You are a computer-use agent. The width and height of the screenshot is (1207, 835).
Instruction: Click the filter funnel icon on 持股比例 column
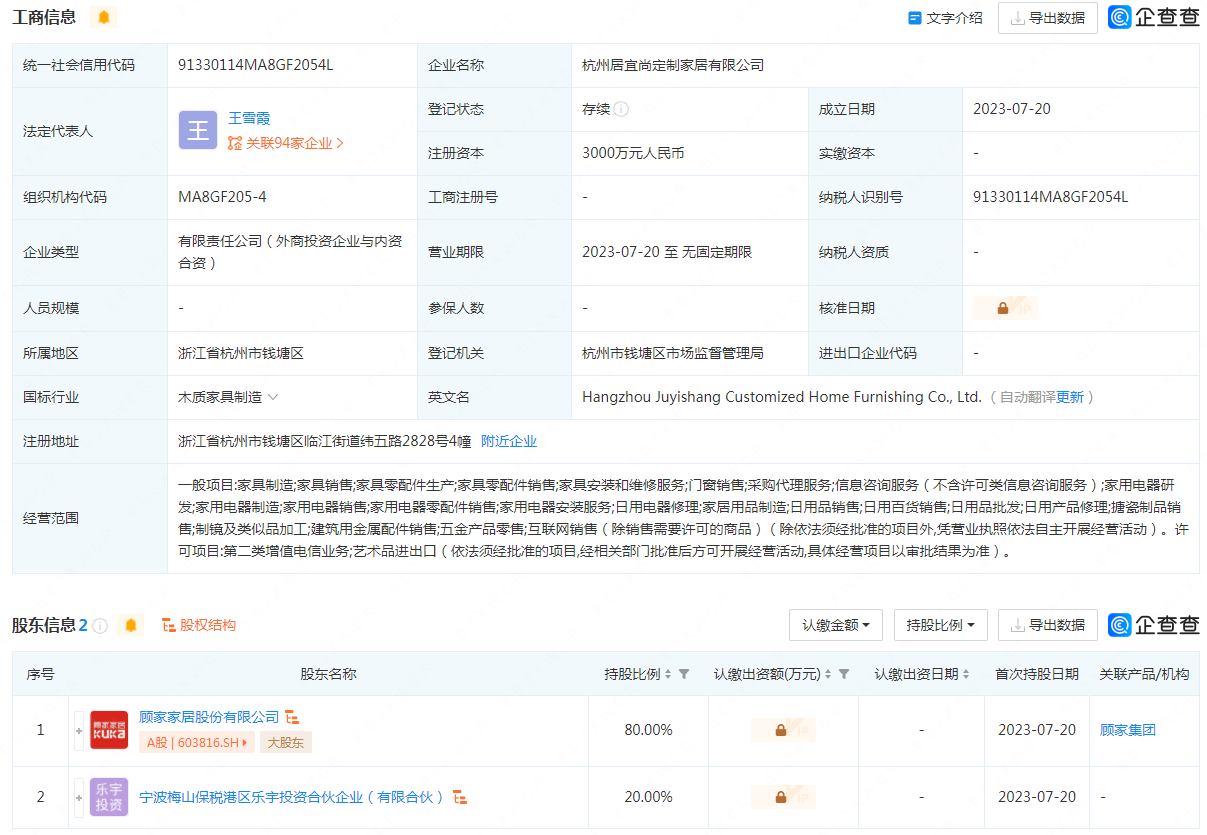point(684,674)
